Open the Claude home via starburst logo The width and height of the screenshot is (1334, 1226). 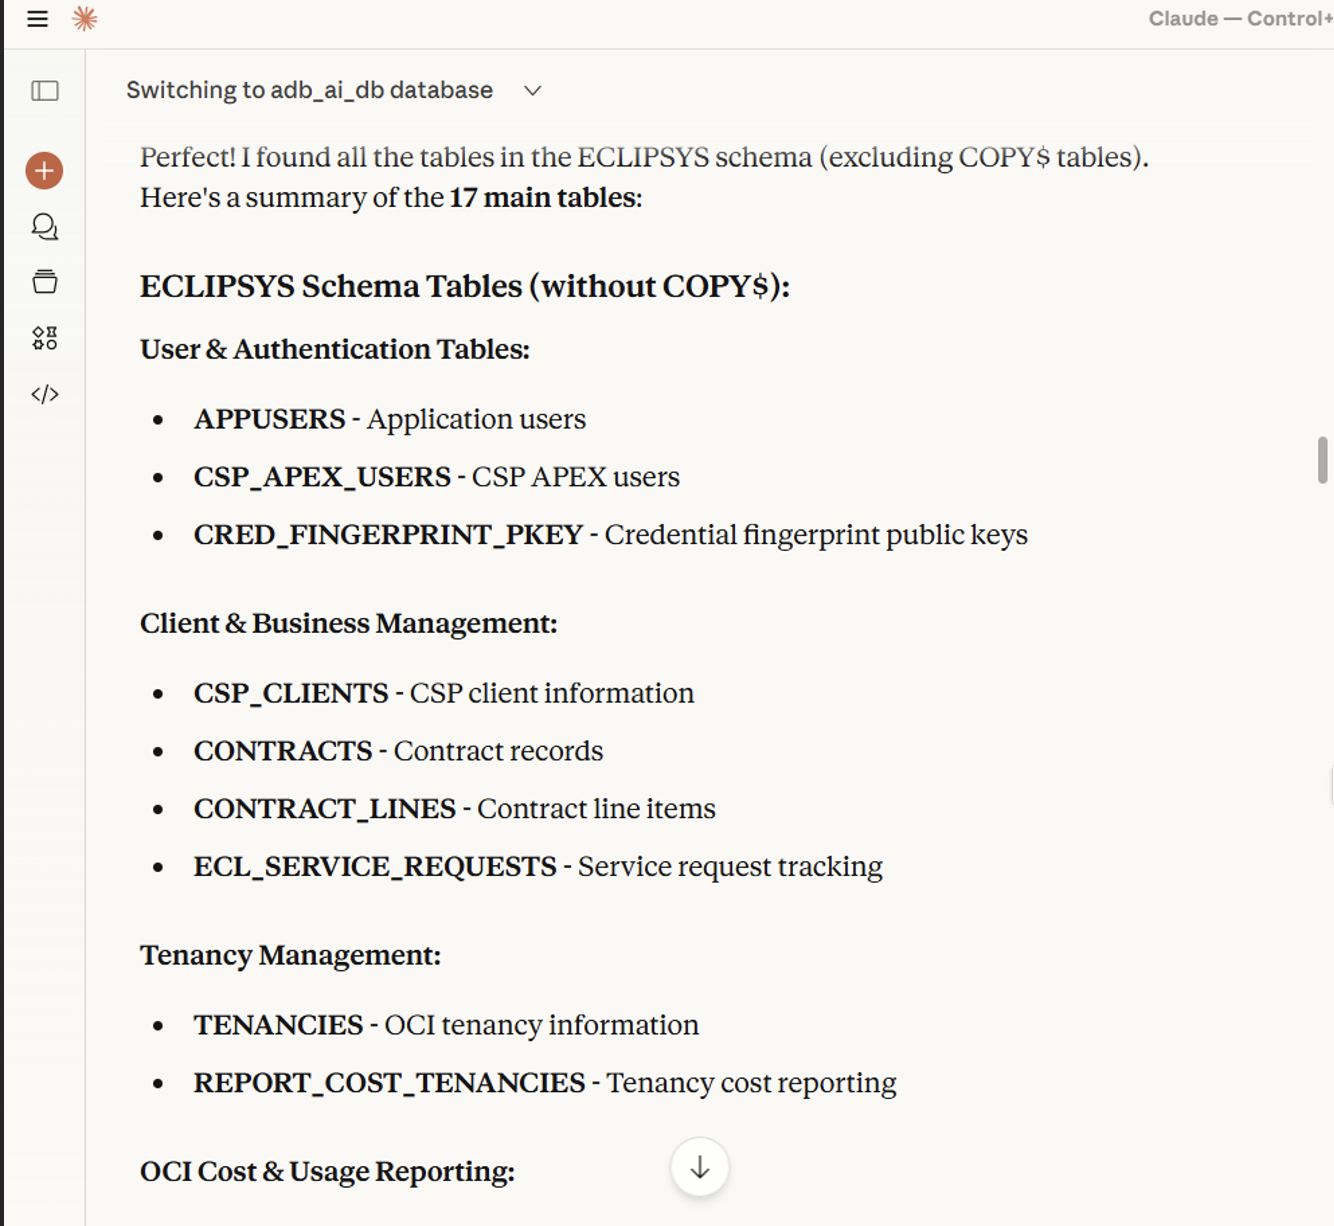[85, 18]
